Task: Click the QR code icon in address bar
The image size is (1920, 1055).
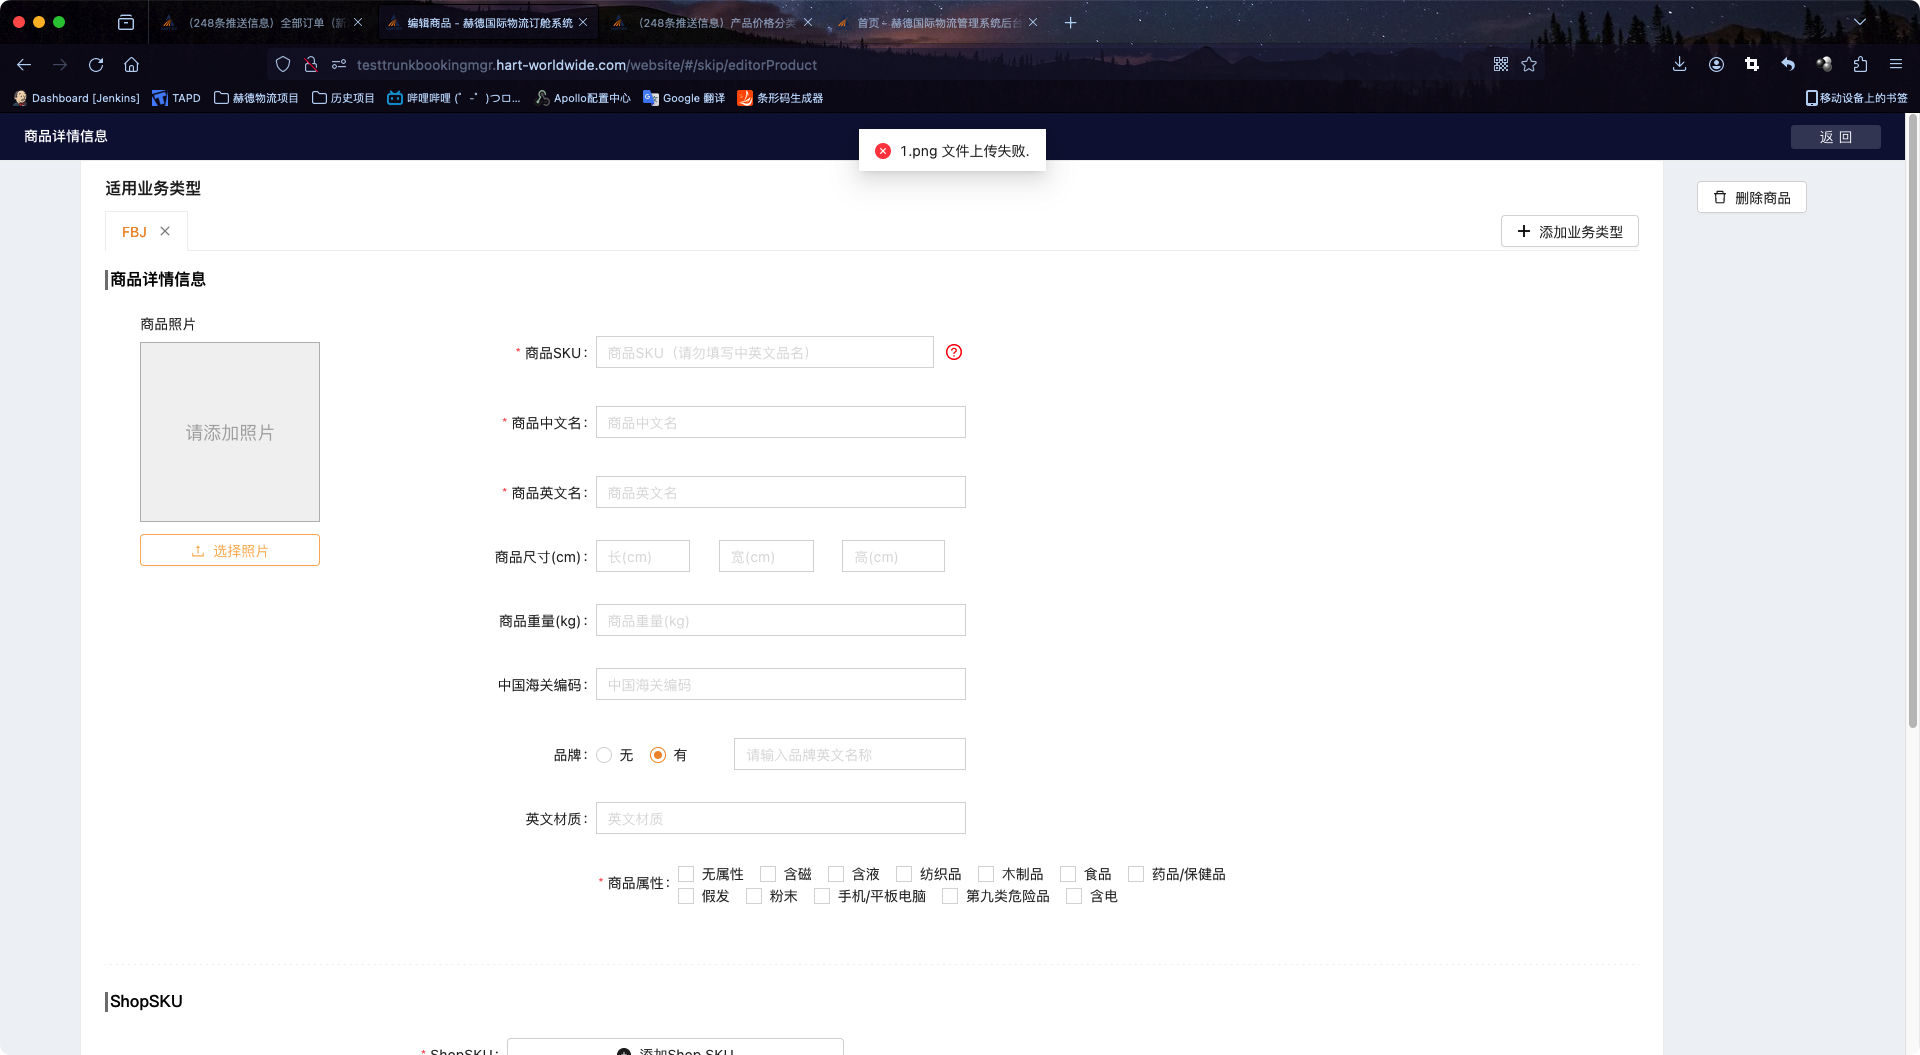Action: pyautogui.click(x=1501, y=65)
